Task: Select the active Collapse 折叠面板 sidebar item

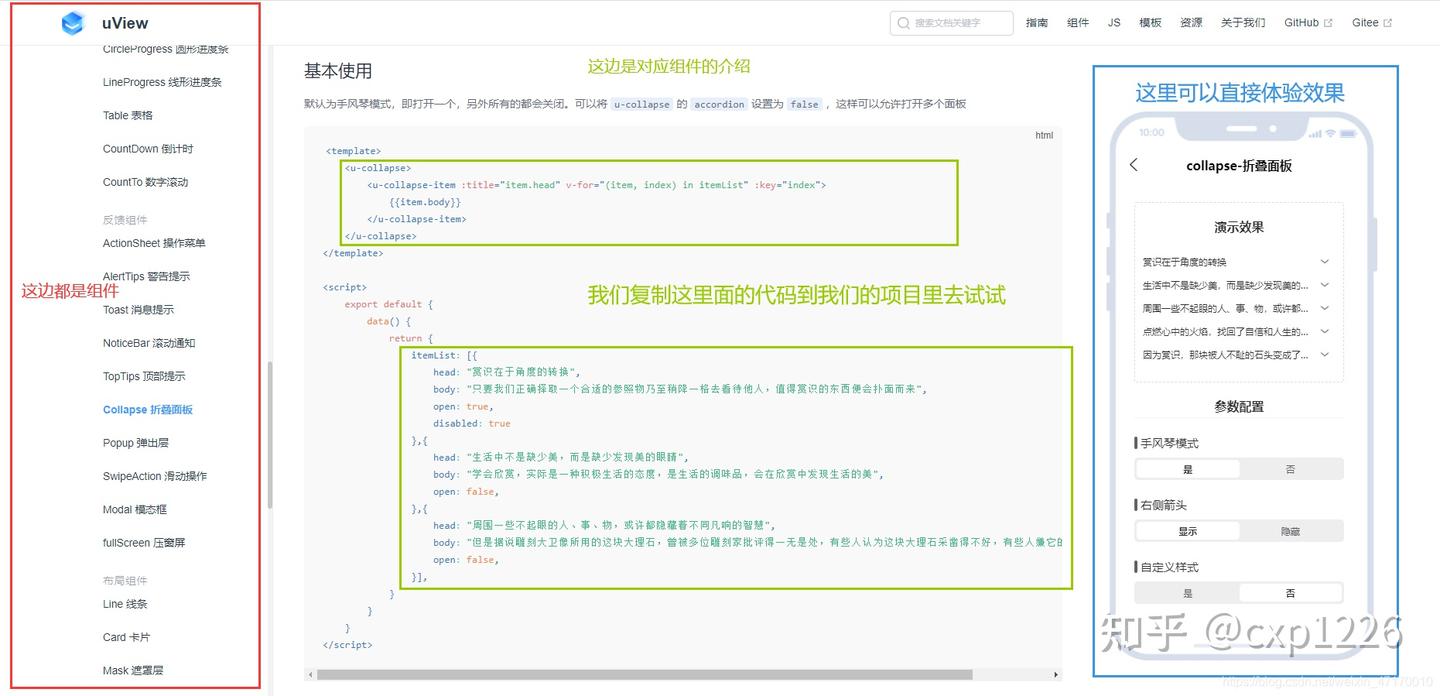Action: pyautogui.click(x=148, y=410)
